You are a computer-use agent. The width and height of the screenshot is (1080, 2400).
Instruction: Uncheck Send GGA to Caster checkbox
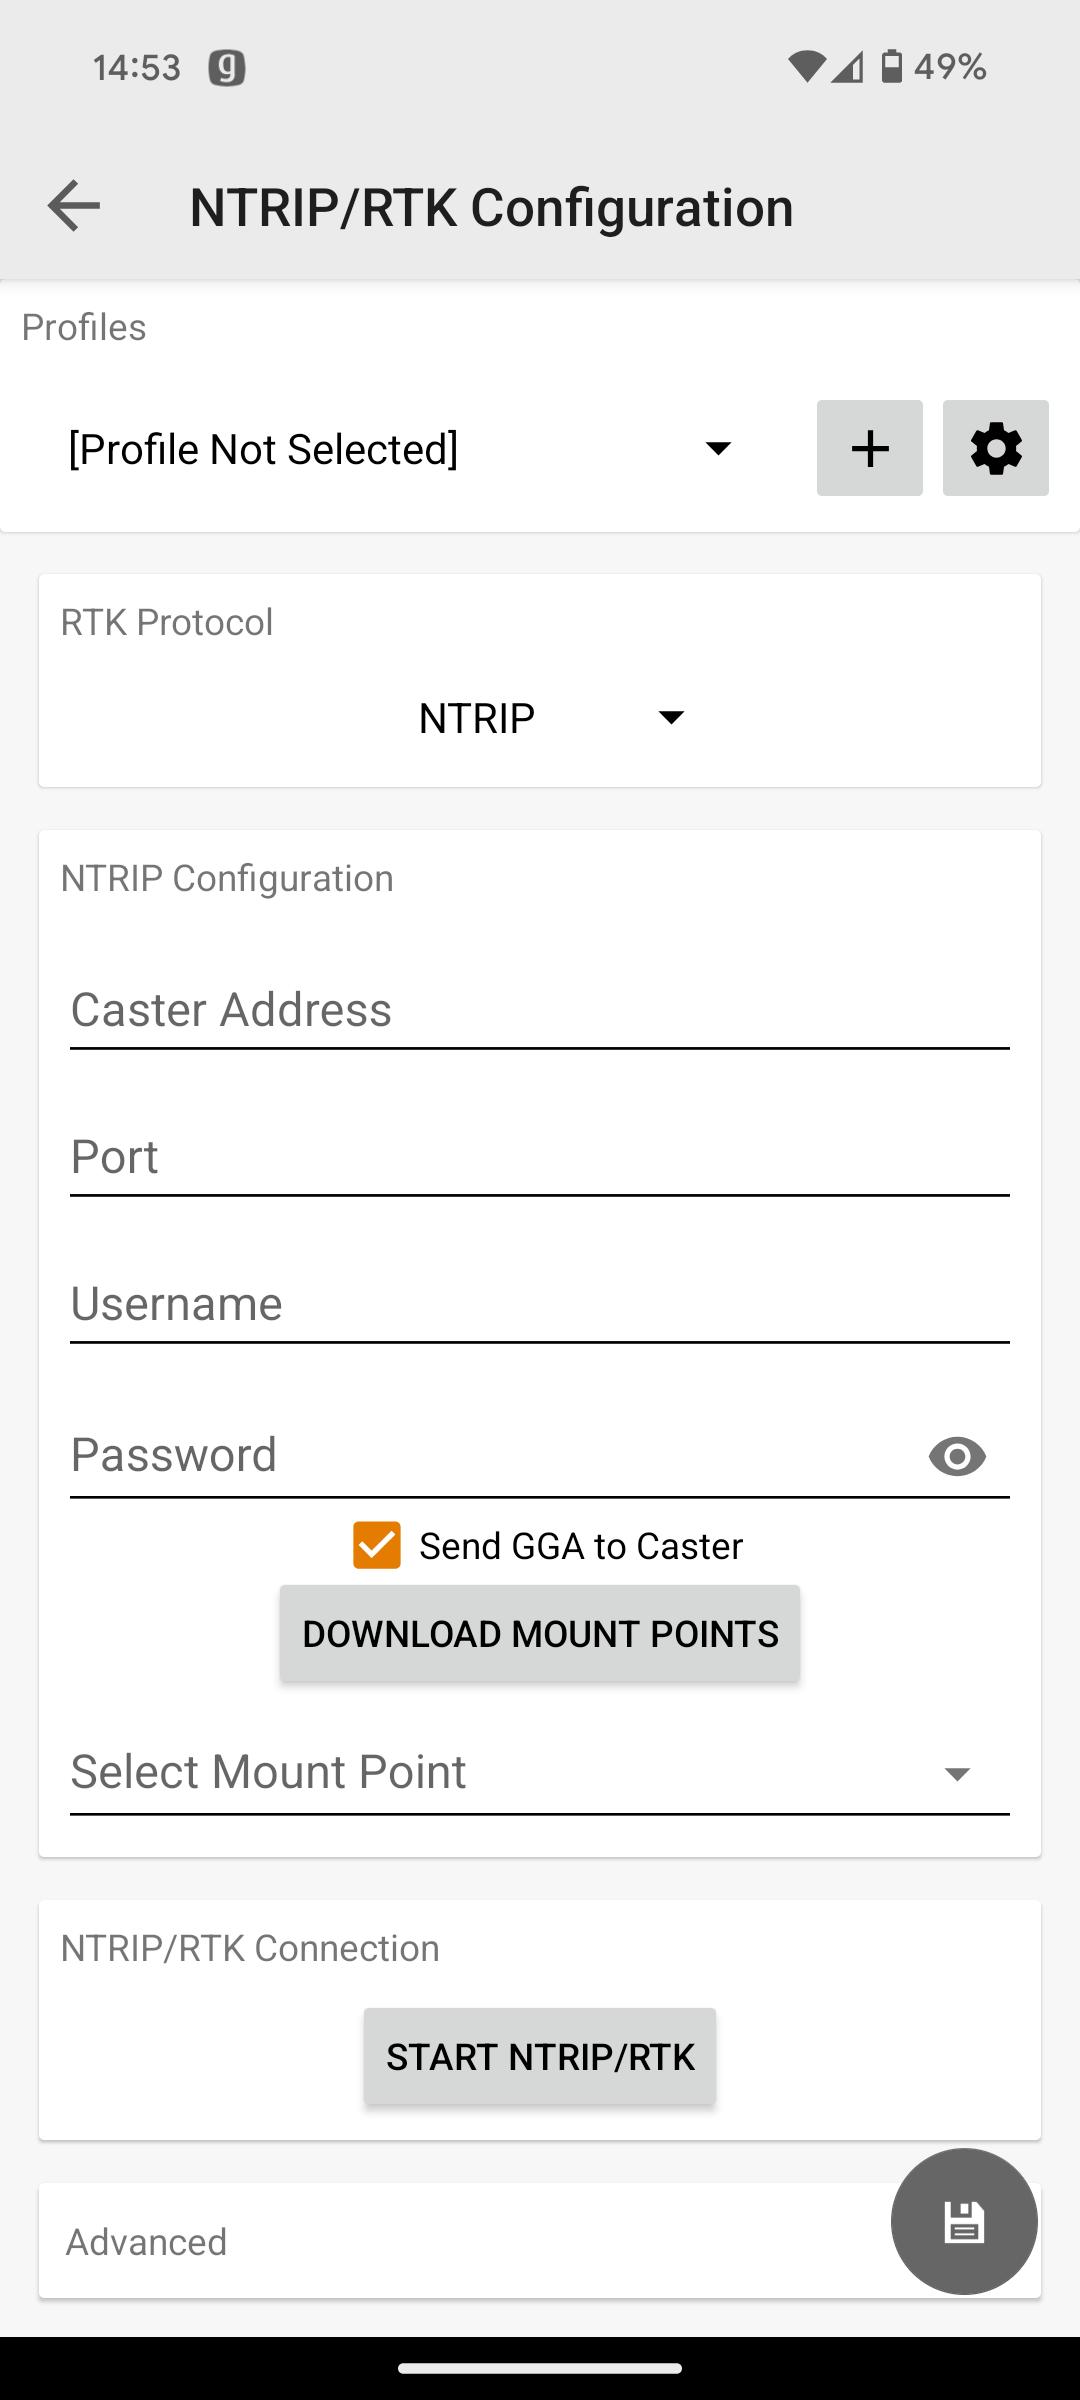click(x=377, y=1545)
